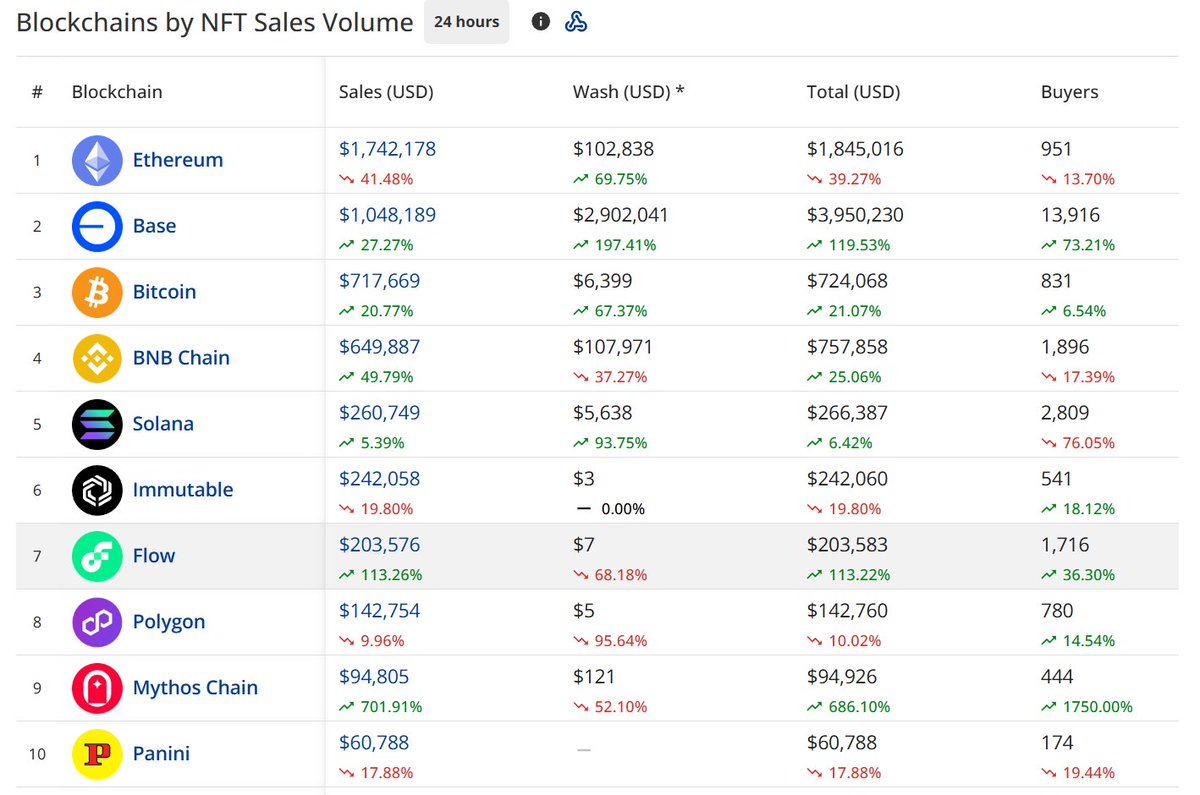The image size is (1200, 795).
Task: Click the Blockchains by NFT Sales Volume heading
Action: point(215,22)
